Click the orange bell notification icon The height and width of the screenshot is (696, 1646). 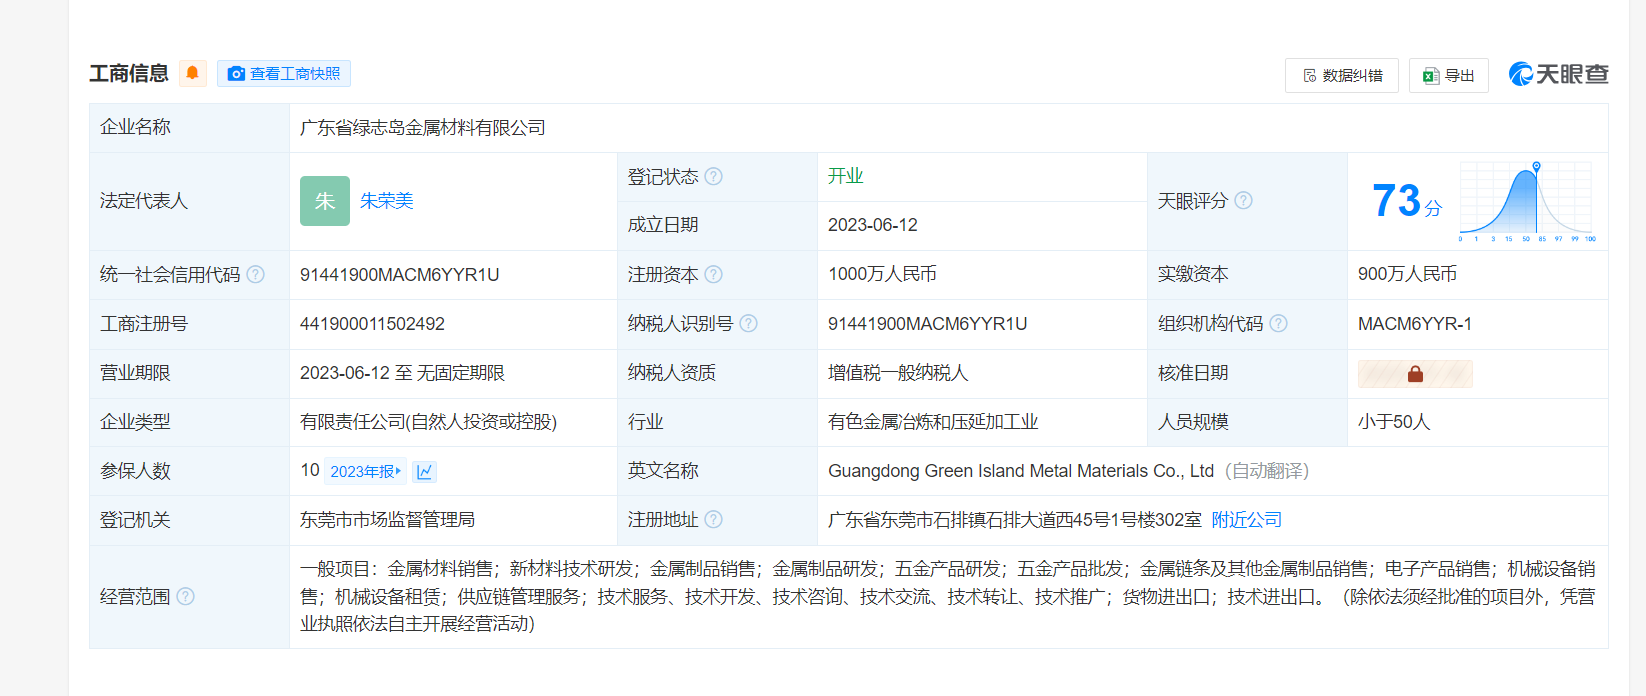coord(193,73)
